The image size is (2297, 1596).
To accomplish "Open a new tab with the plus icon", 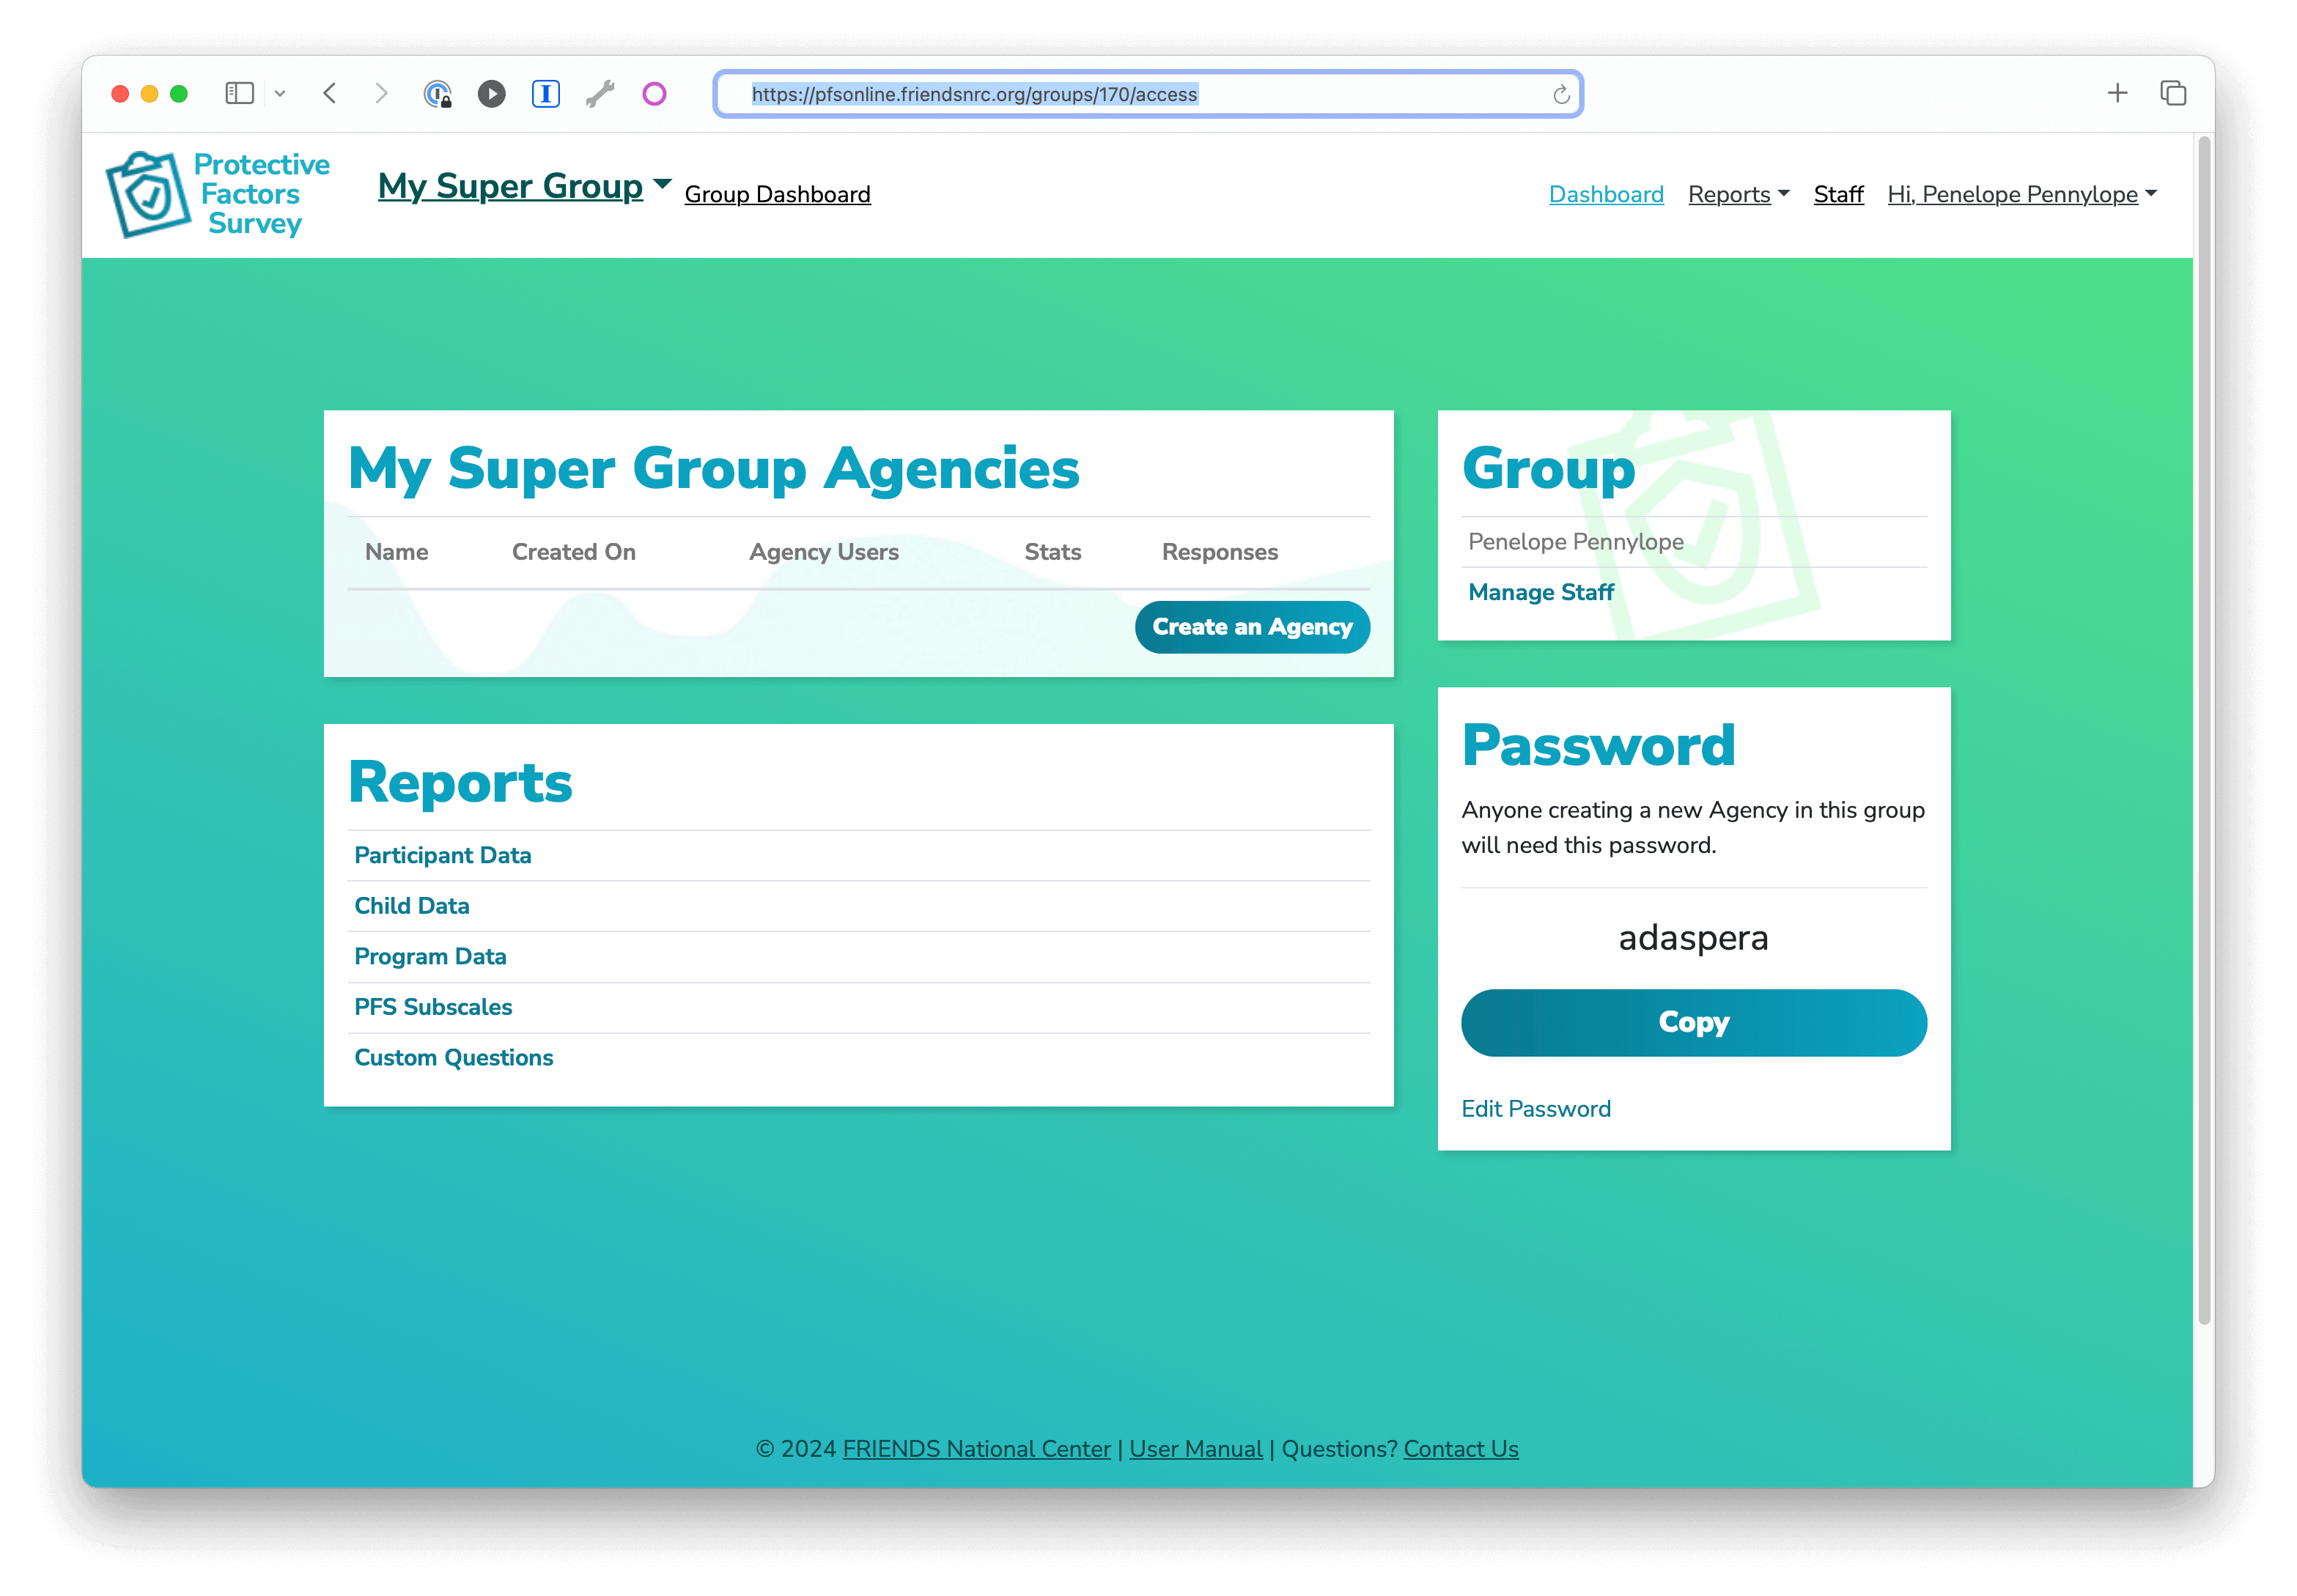I will [x=2117, y=93].
